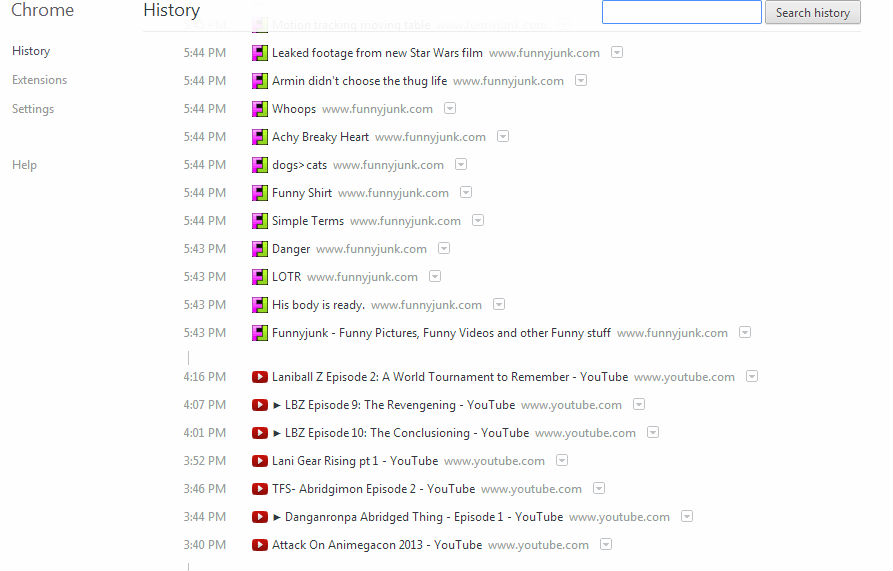Open dropdown arrow for 'LBZ Episode 9: The Revengening'

(x=639, y=404)
